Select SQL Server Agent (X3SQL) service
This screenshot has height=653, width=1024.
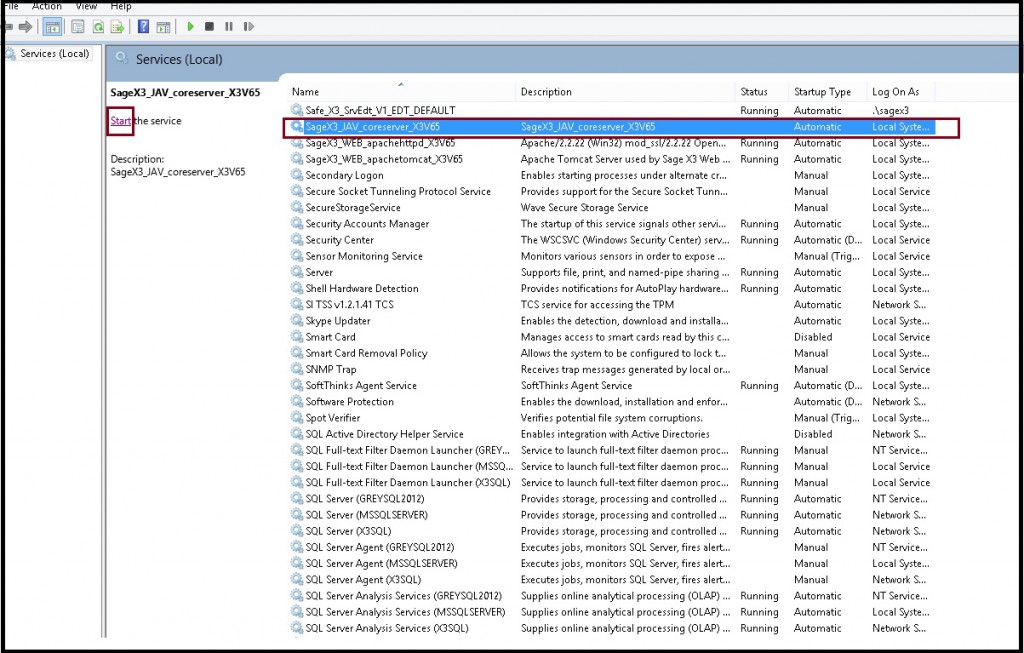pos(364,580)
